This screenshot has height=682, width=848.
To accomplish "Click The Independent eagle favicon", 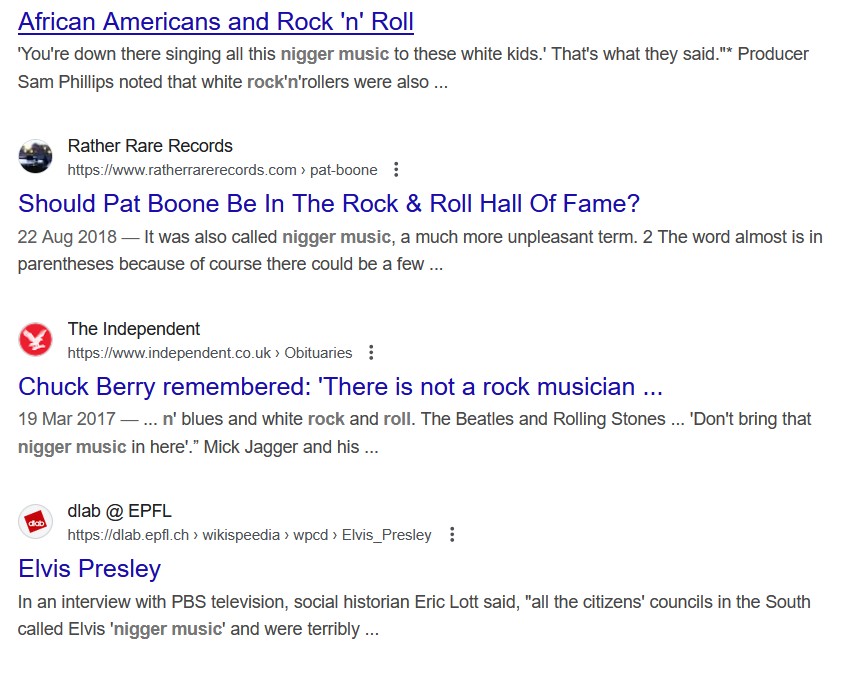I will [36, 340].
